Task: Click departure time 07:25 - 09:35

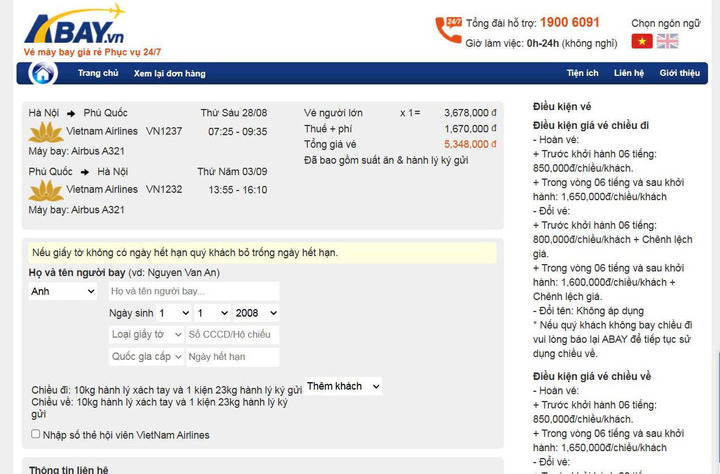Action: (237, 132)
